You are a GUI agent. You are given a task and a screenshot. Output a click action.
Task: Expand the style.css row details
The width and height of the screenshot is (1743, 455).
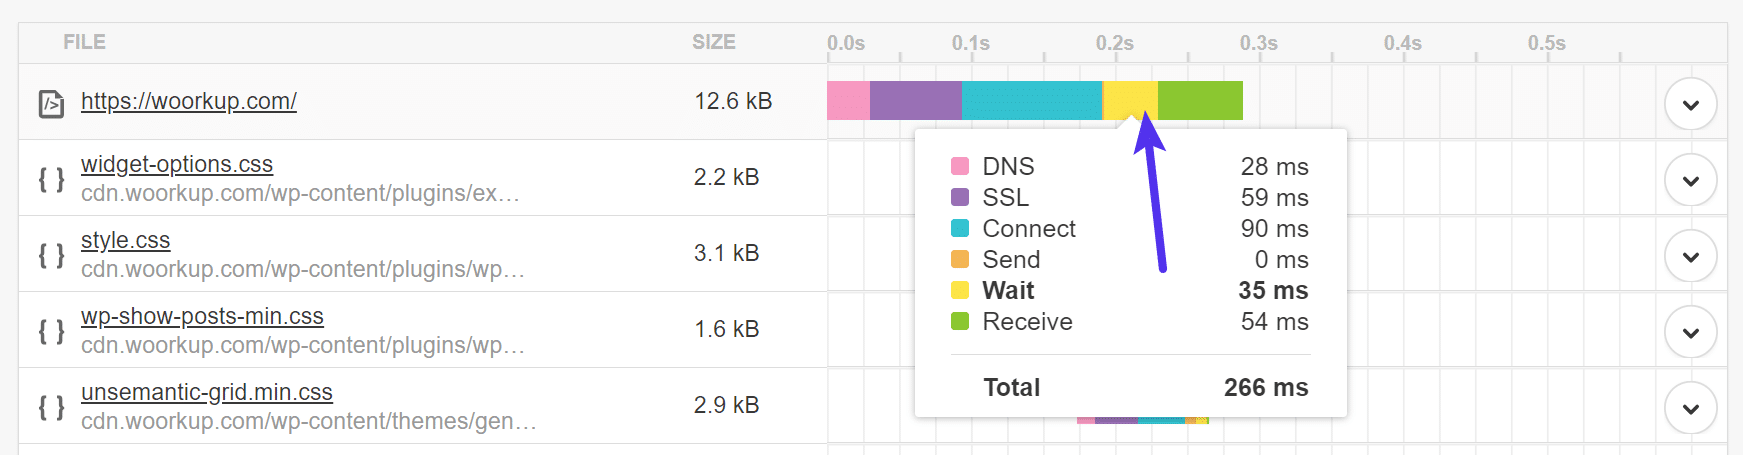point(1690,256)
